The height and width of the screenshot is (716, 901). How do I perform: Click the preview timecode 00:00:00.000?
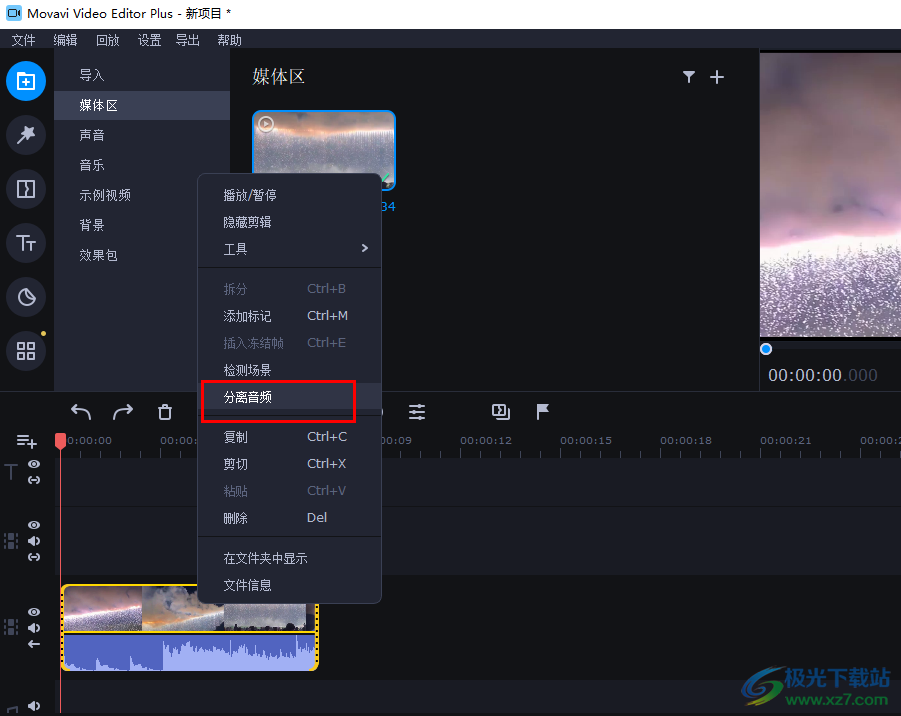click(822, 375)
